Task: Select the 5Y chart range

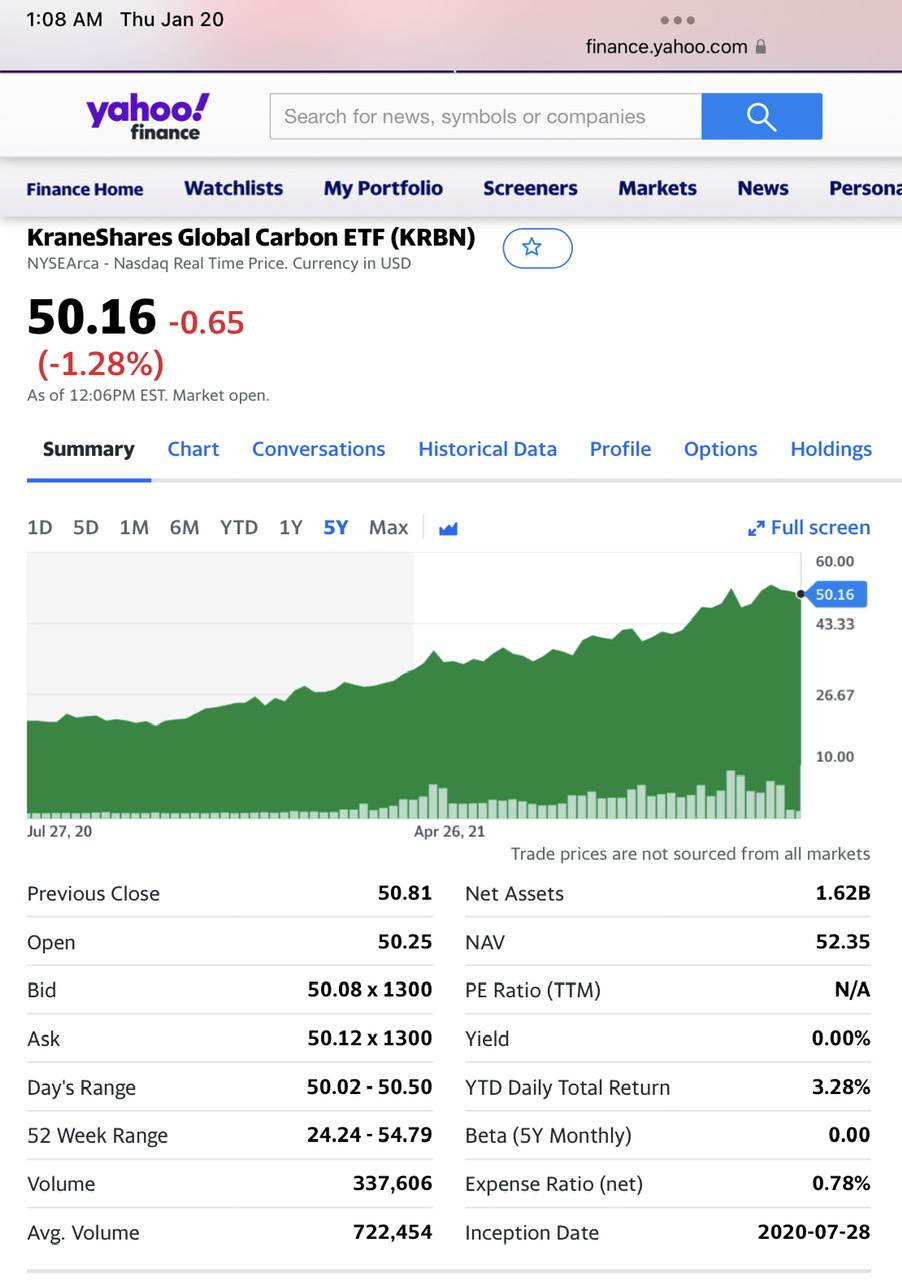Action: coord(336,528)
